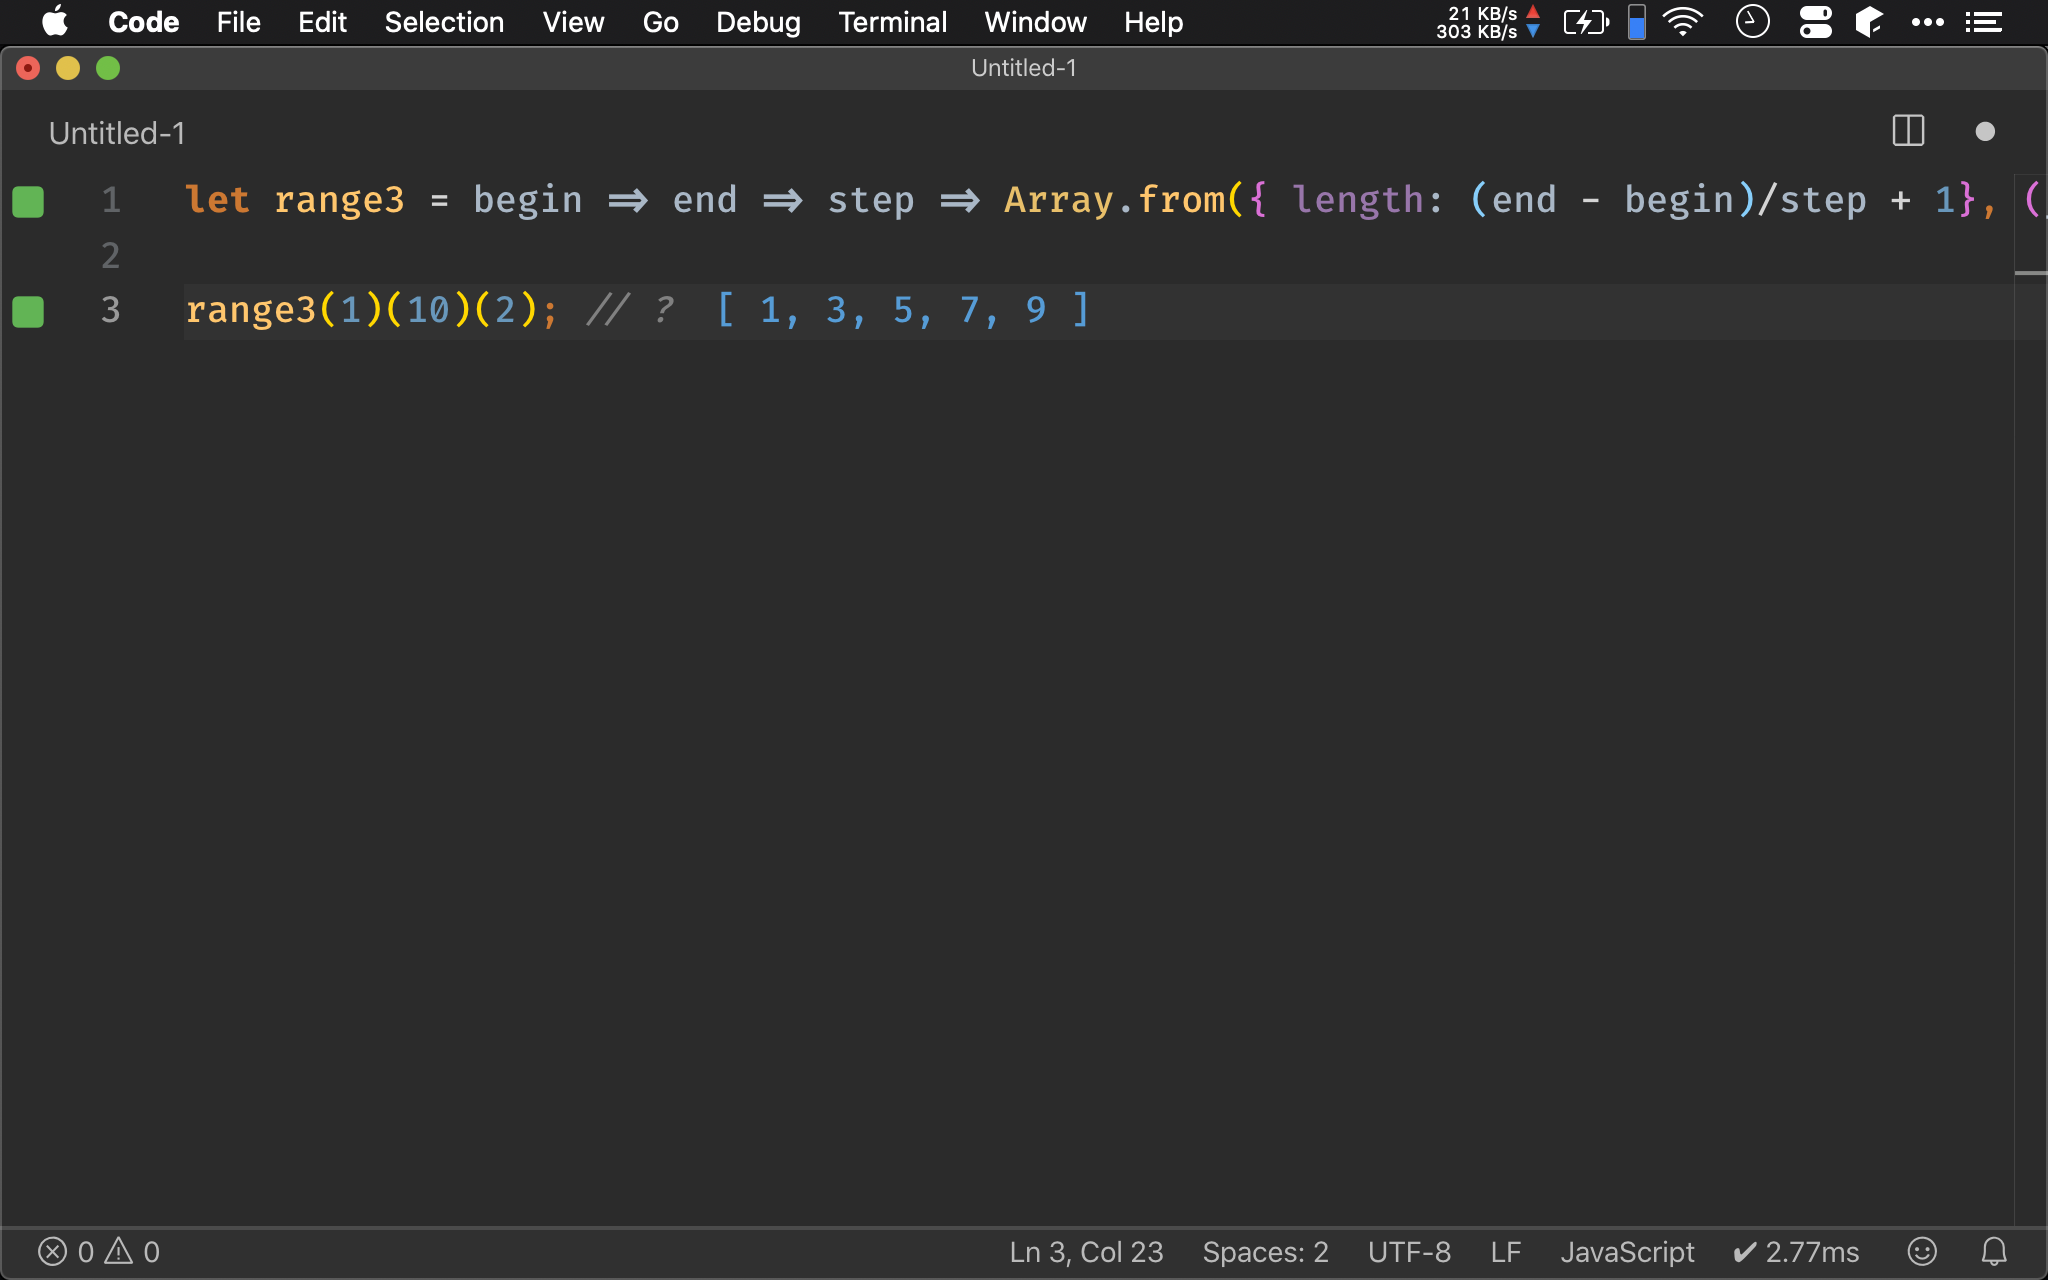
Task: Open the Selection menu
Action: (x=444, y=22)
